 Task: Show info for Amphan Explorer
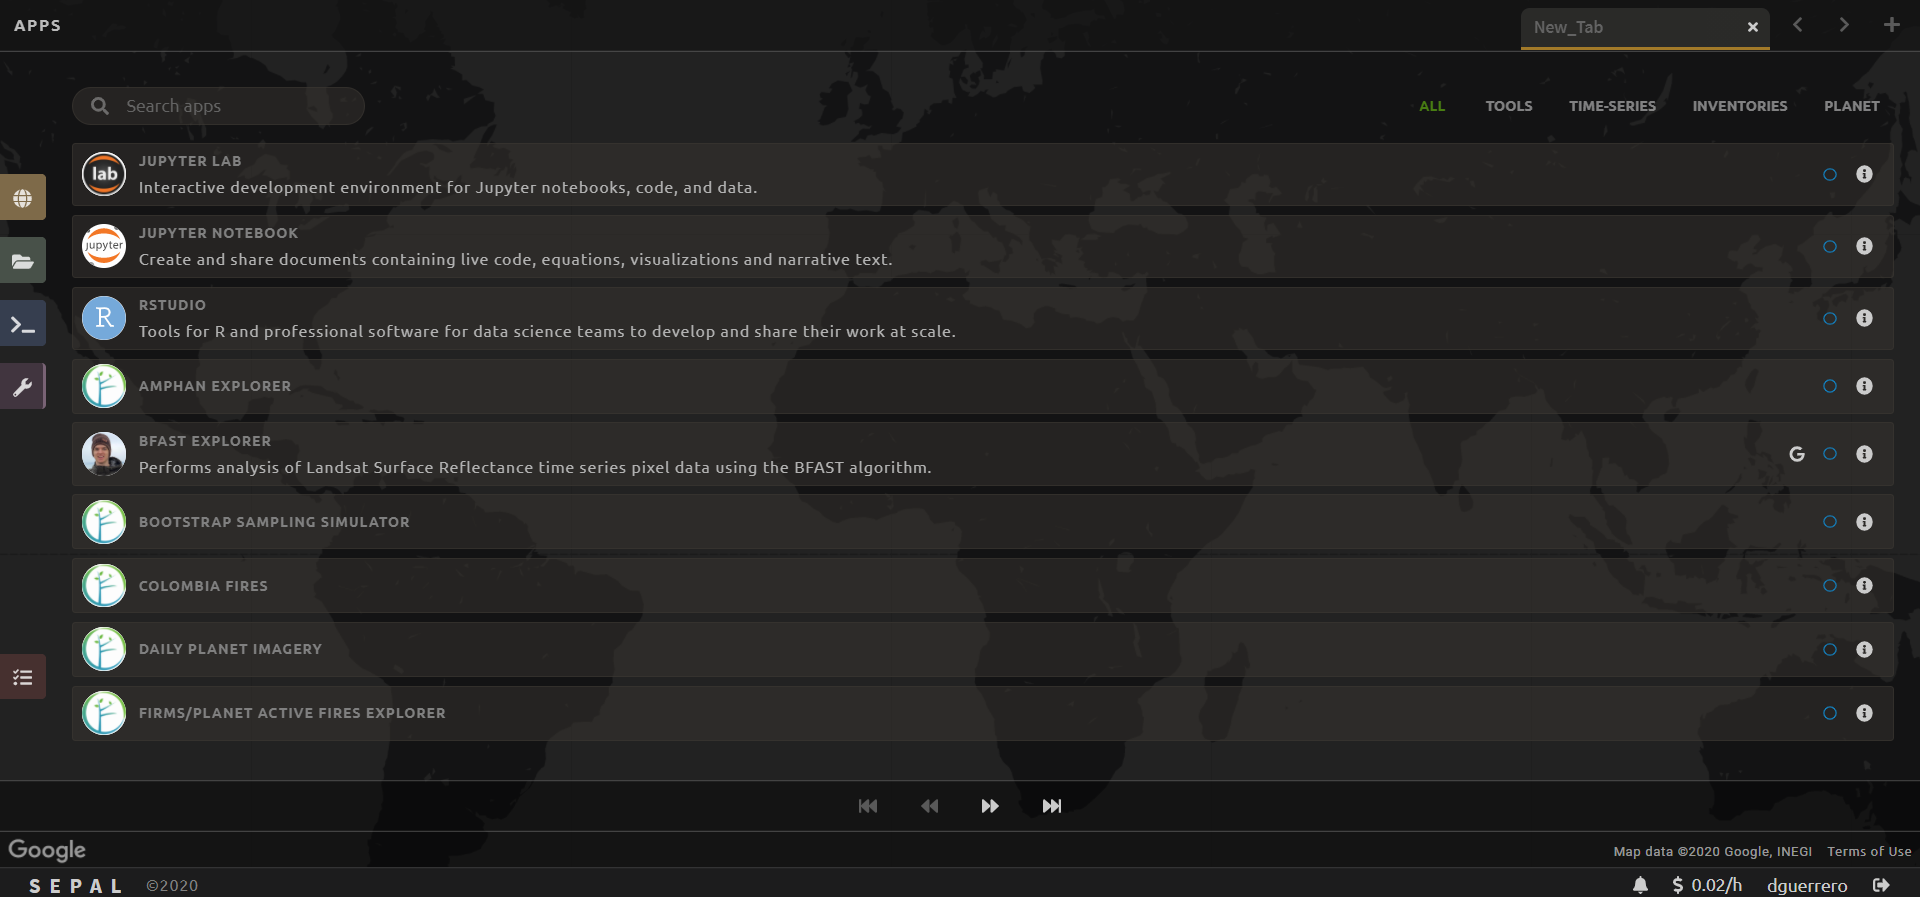coord(1864,386)
